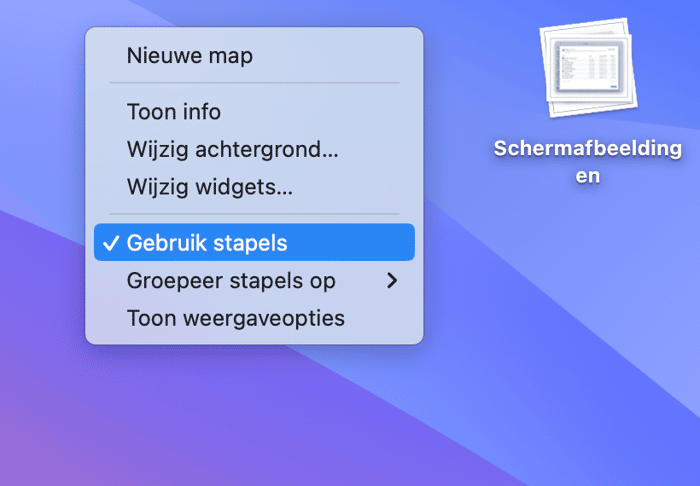The width and height of the screenshot is (700, 486).
Task: Click the 'en' second line of stack label
Action: coord(588,176)
